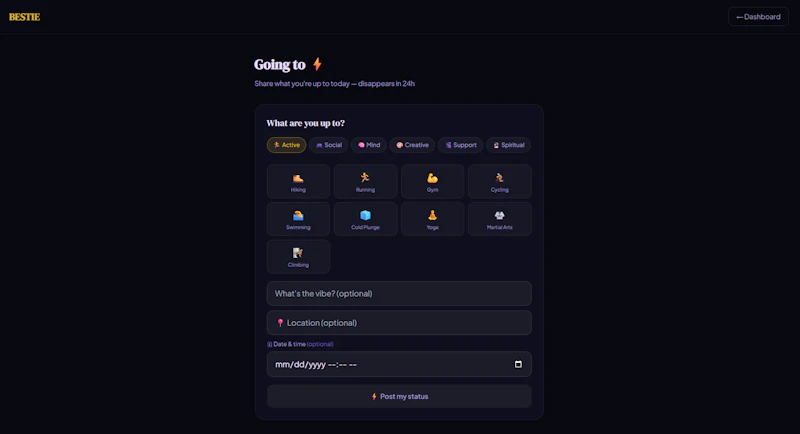Select the Cycling activity icon
The width and height of the screenshot is (800, 434).
click(499, 177)
